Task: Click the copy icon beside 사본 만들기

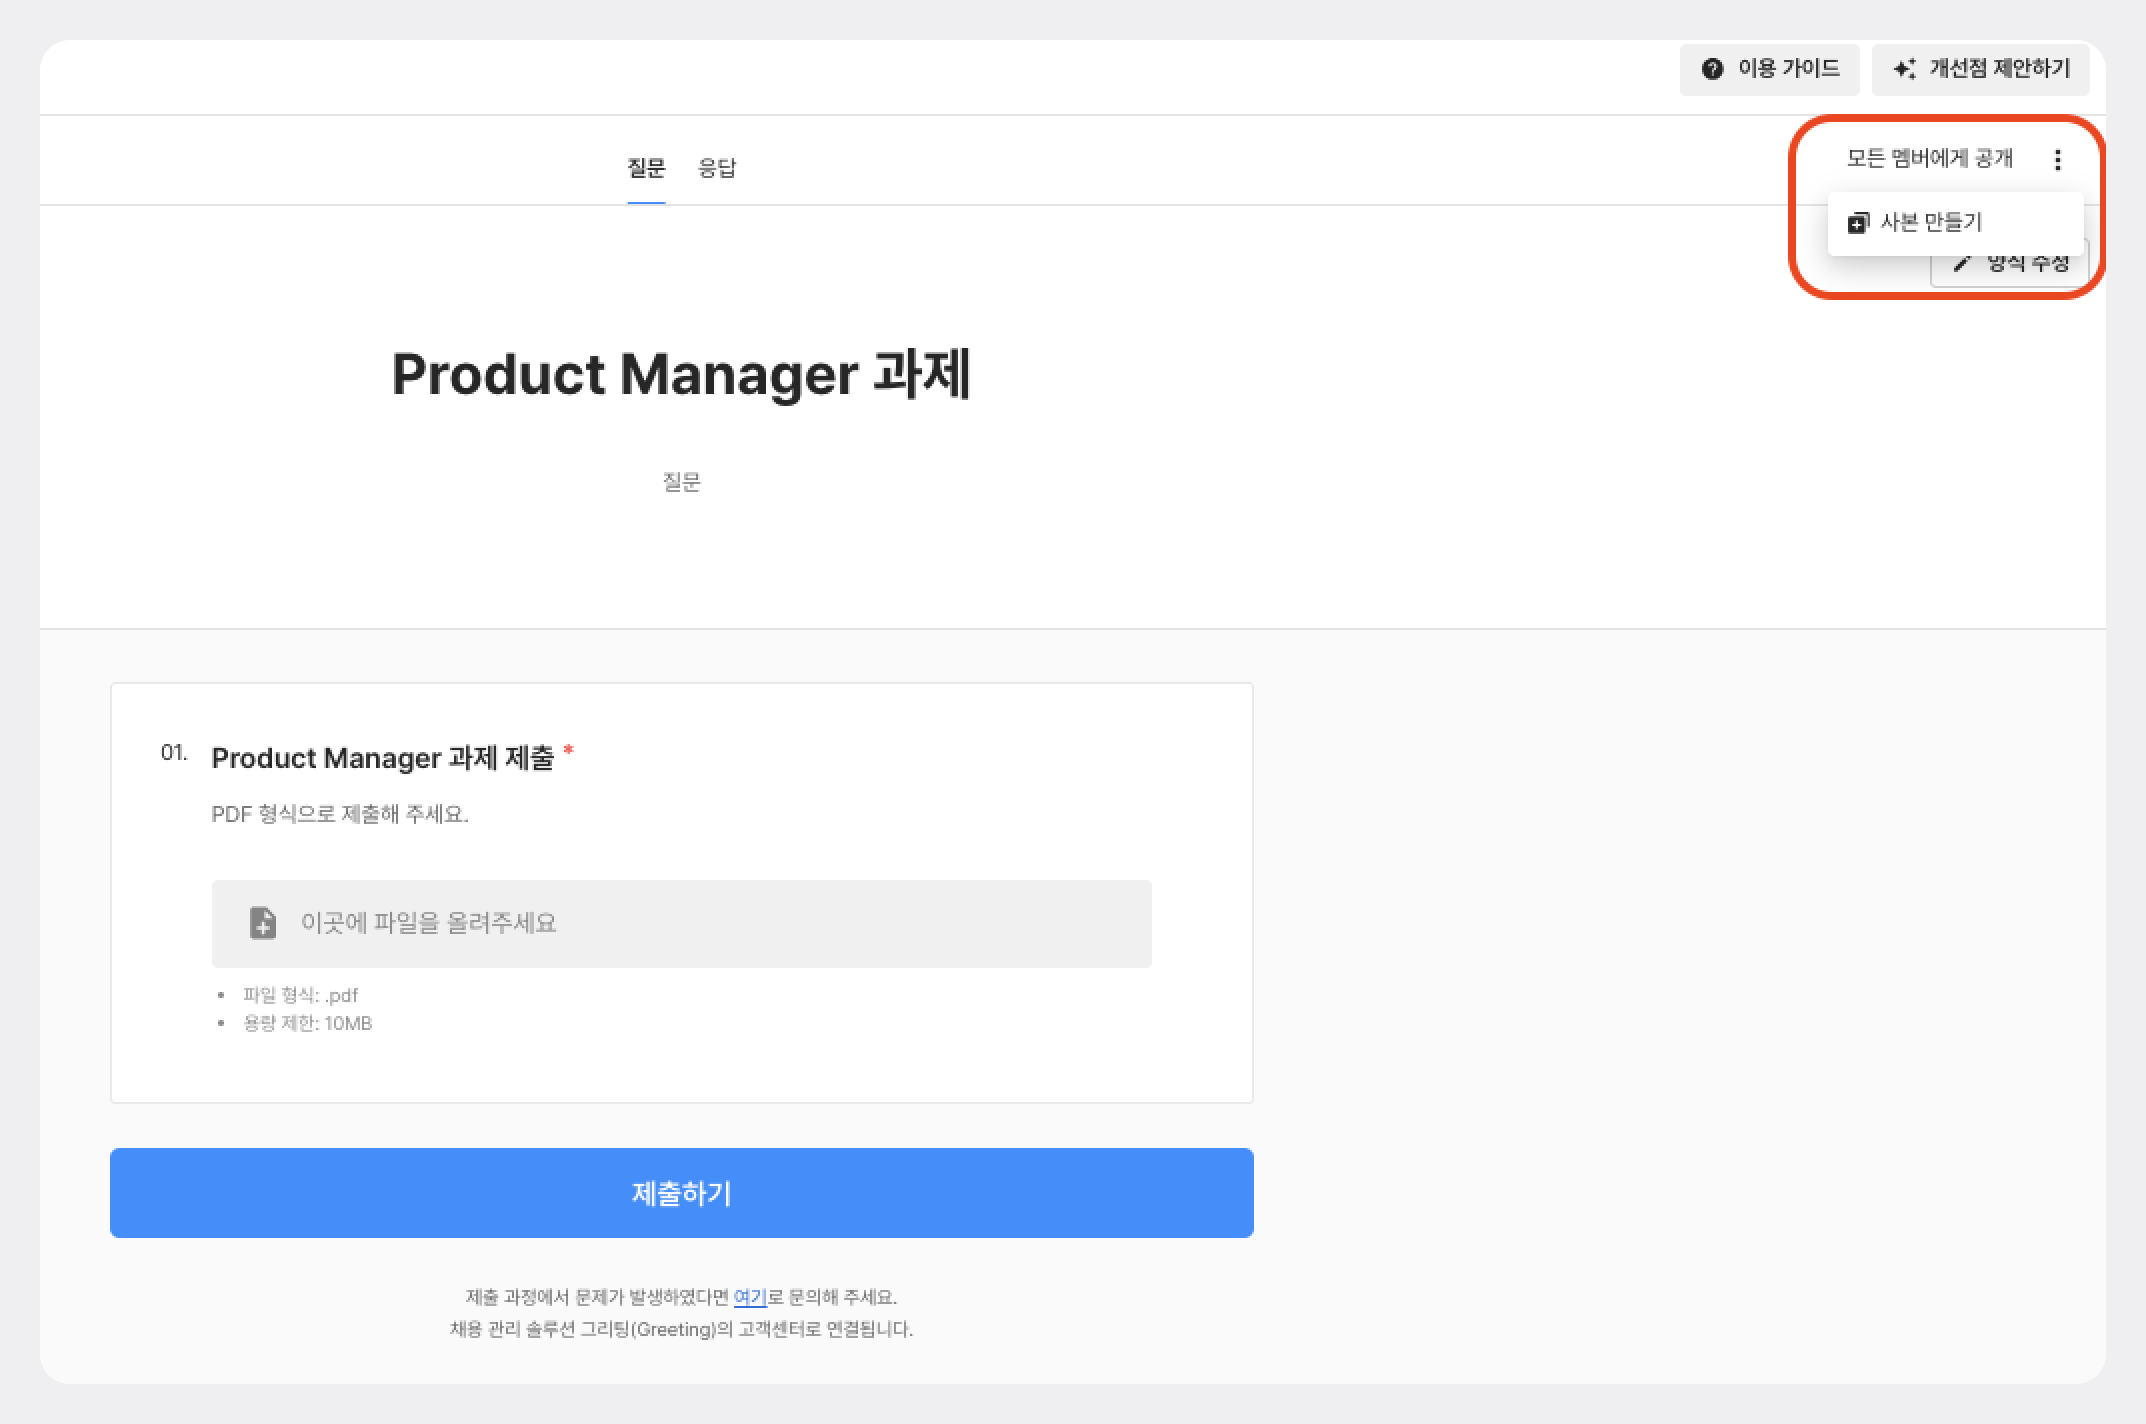Action: (x=1857, y=223)
